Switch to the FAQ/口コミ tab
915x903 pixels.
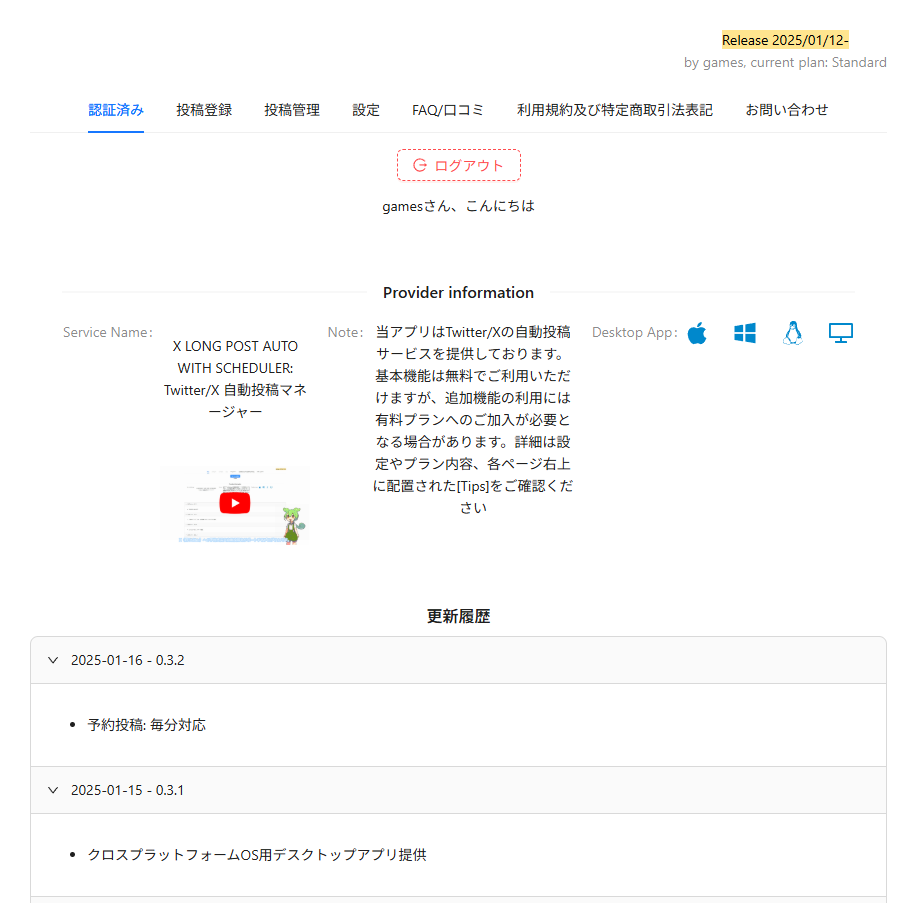coord(448,110)
